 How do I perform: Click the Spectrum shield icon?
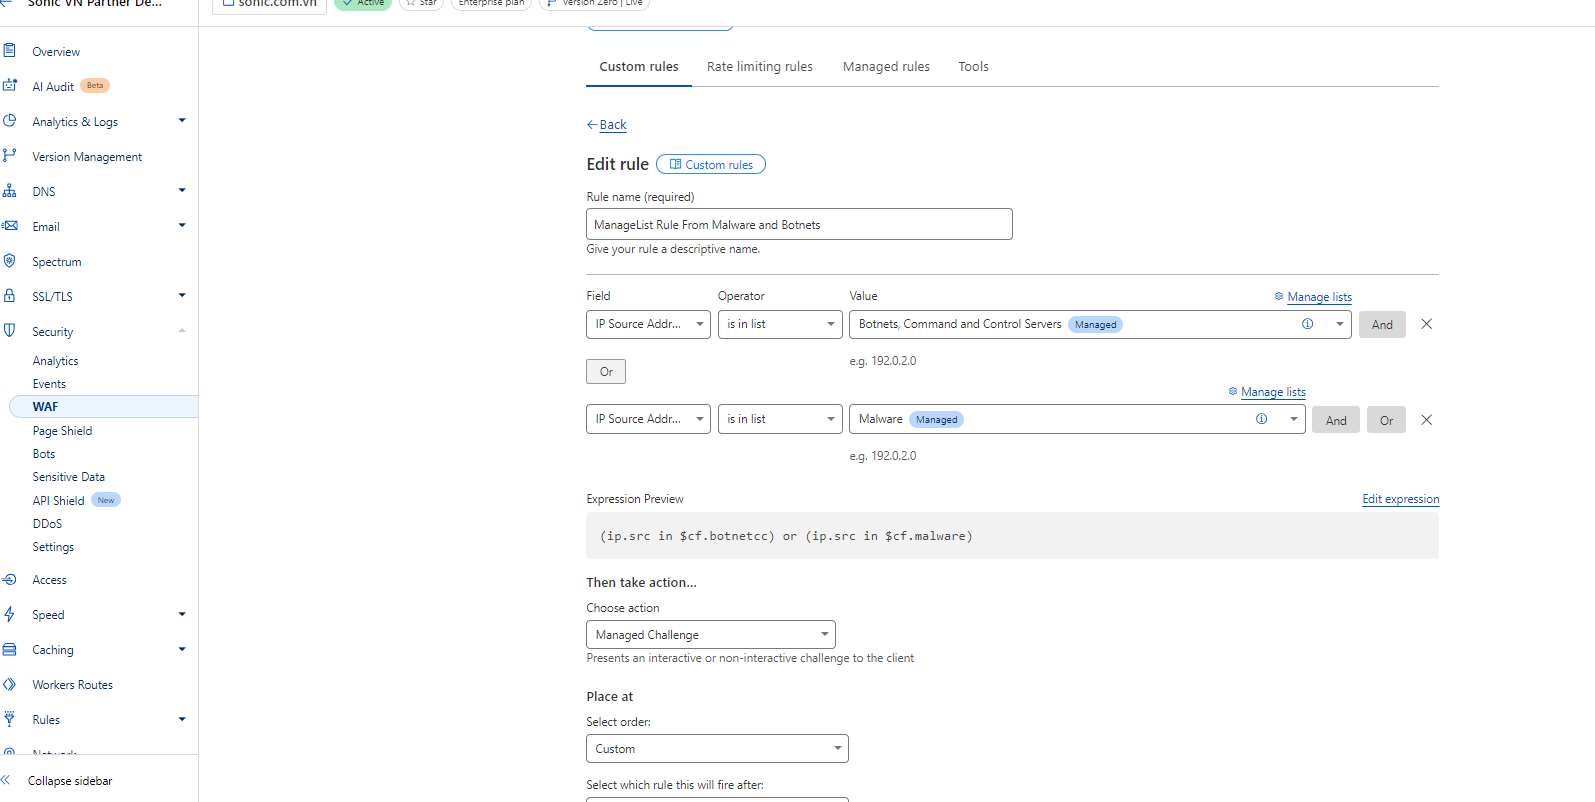tap(9, 261)
